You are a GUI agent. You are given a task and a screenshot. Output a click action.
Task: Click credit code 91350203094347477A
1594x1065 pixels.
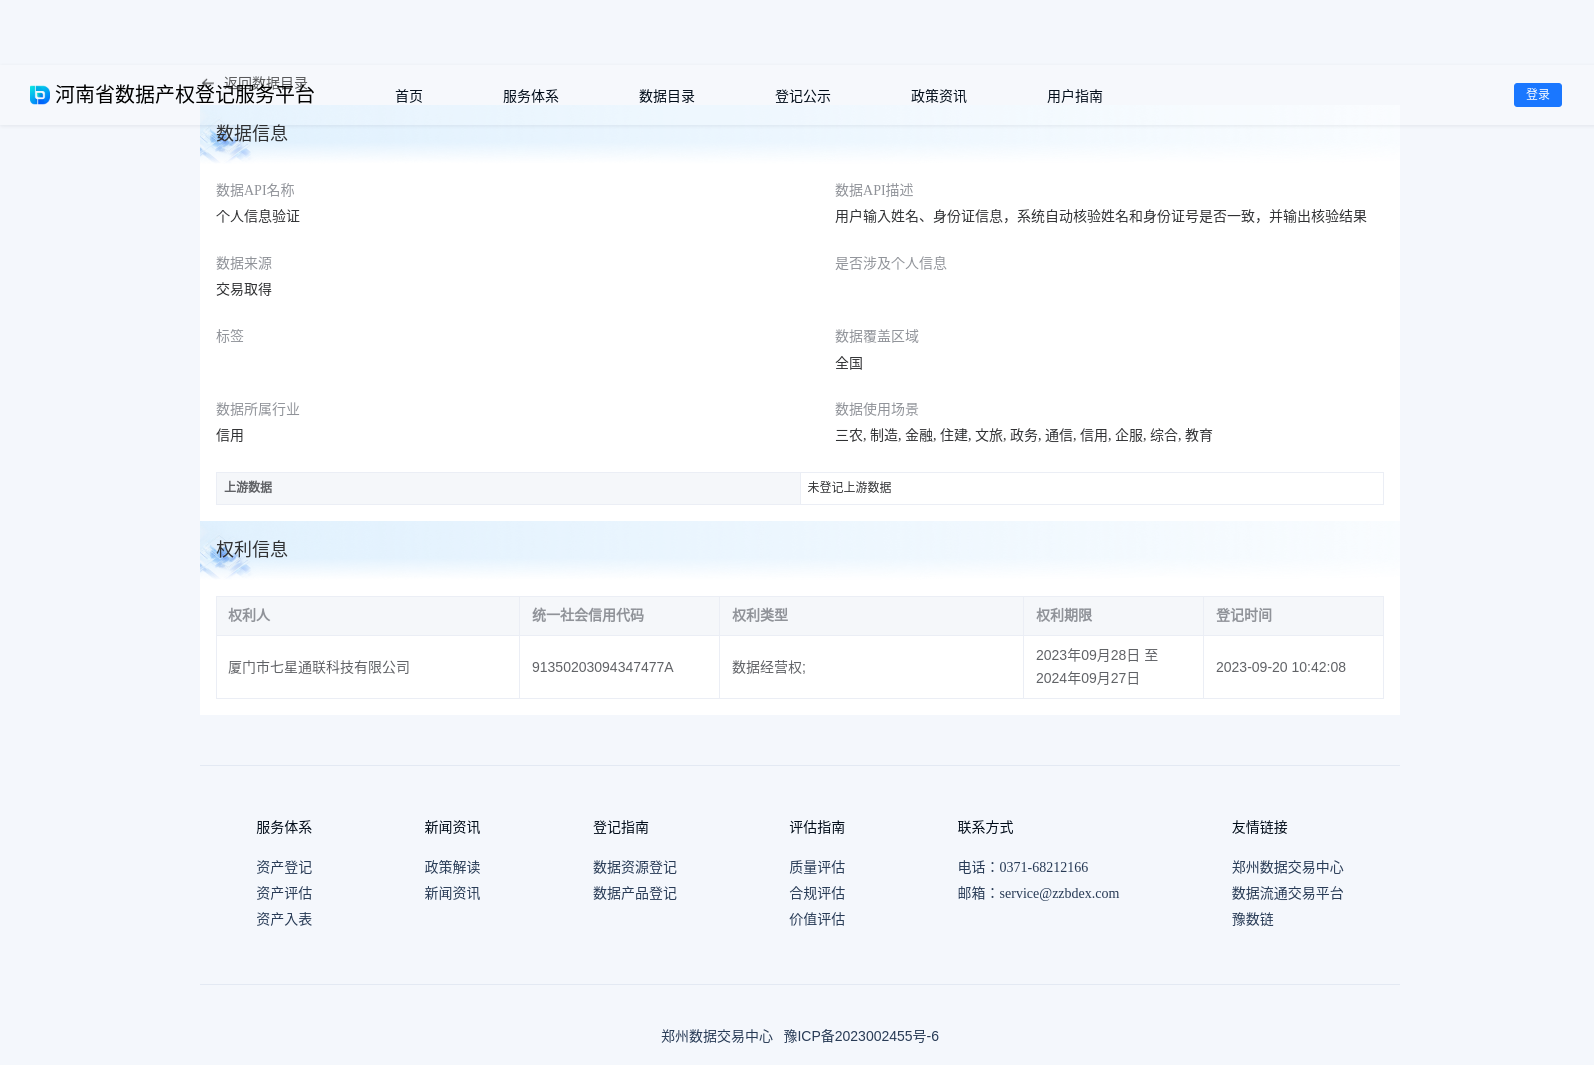(x=603, y=667)
